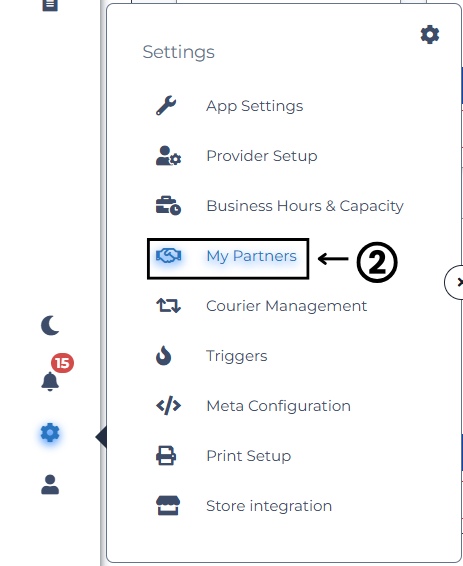Click the Provider Setup user-gear icon
Viewport: 463px width, 566px height.
pos(168,156)
